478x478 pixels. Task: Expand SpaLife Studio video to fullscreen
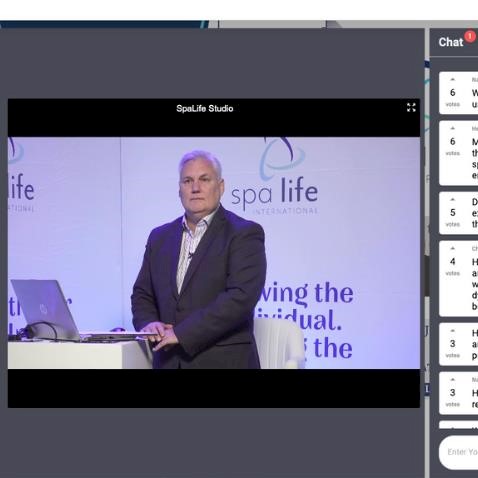(411, 107)
